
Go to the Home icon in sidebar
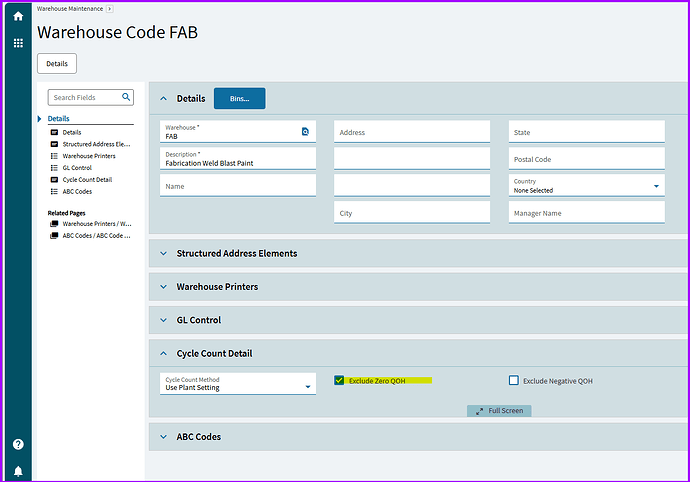(18, 16)
